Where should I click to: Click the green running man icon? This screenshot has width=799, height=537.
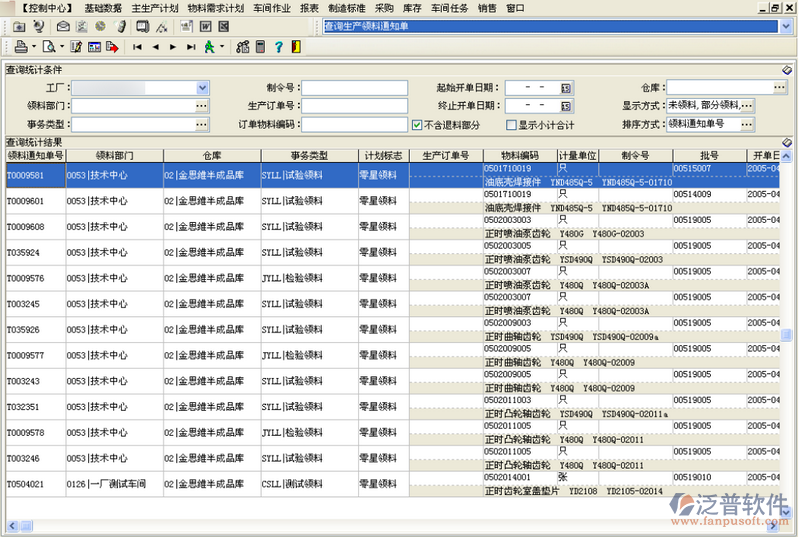[209, 47]
